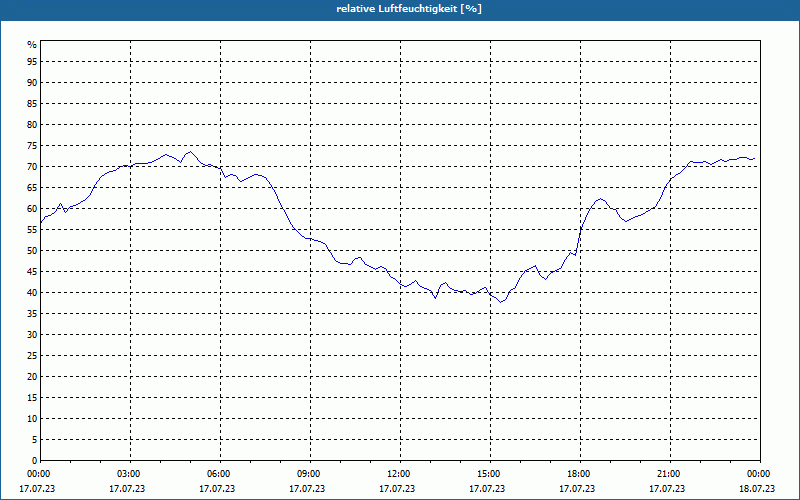
Task: Click the '%' unit label atop y-axis
Action: click(x=32, y=44)
